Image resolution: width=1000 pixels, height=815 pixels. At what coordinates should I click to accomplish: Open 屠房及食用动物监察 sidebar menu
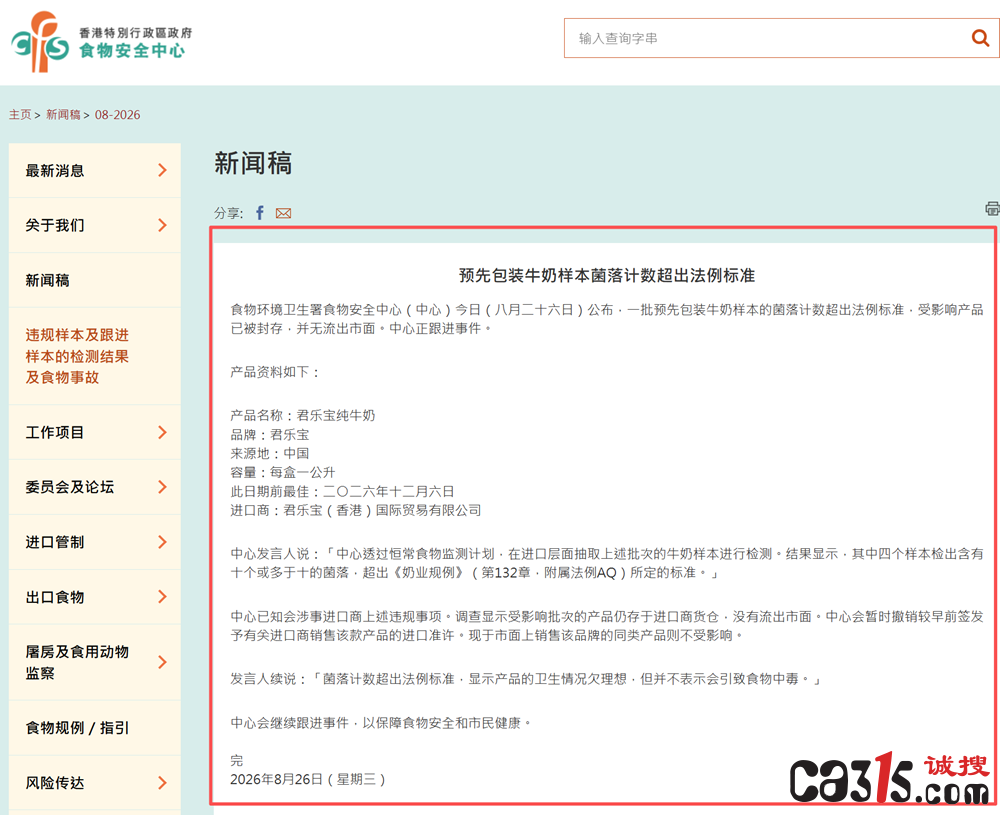pos(94,662)
